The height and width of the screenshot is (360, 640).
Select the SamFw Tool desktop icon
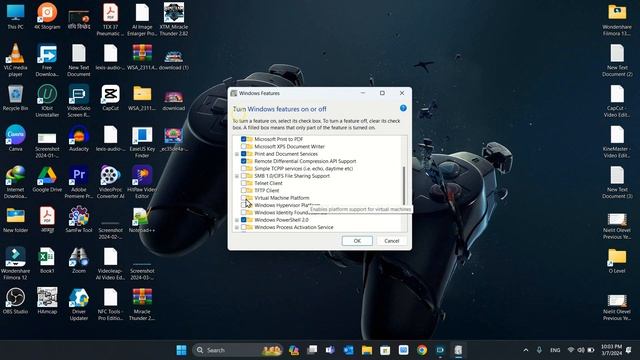click(x=79, y=220)
